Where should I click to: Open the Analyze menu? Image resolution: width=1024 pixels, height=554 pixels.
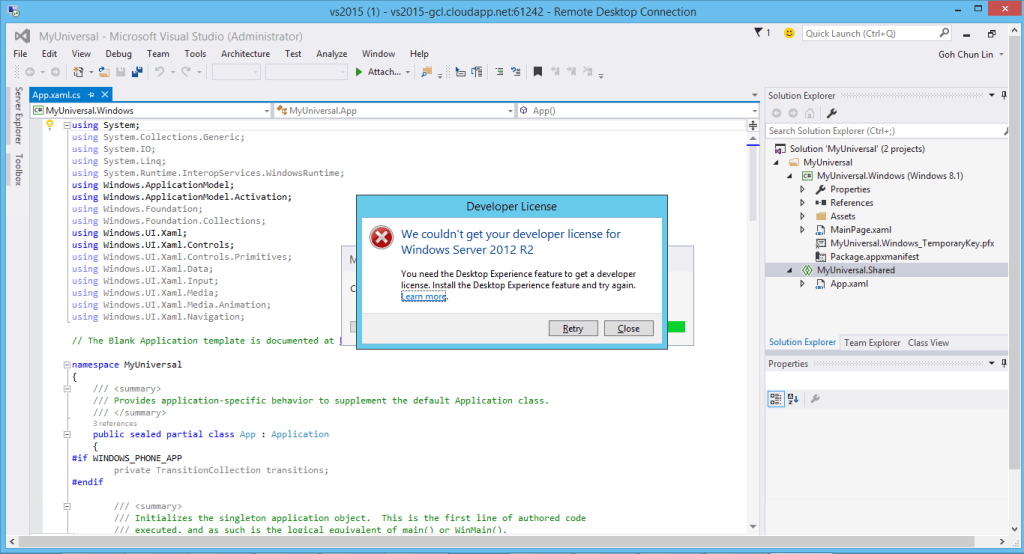[x=331, y=54]
